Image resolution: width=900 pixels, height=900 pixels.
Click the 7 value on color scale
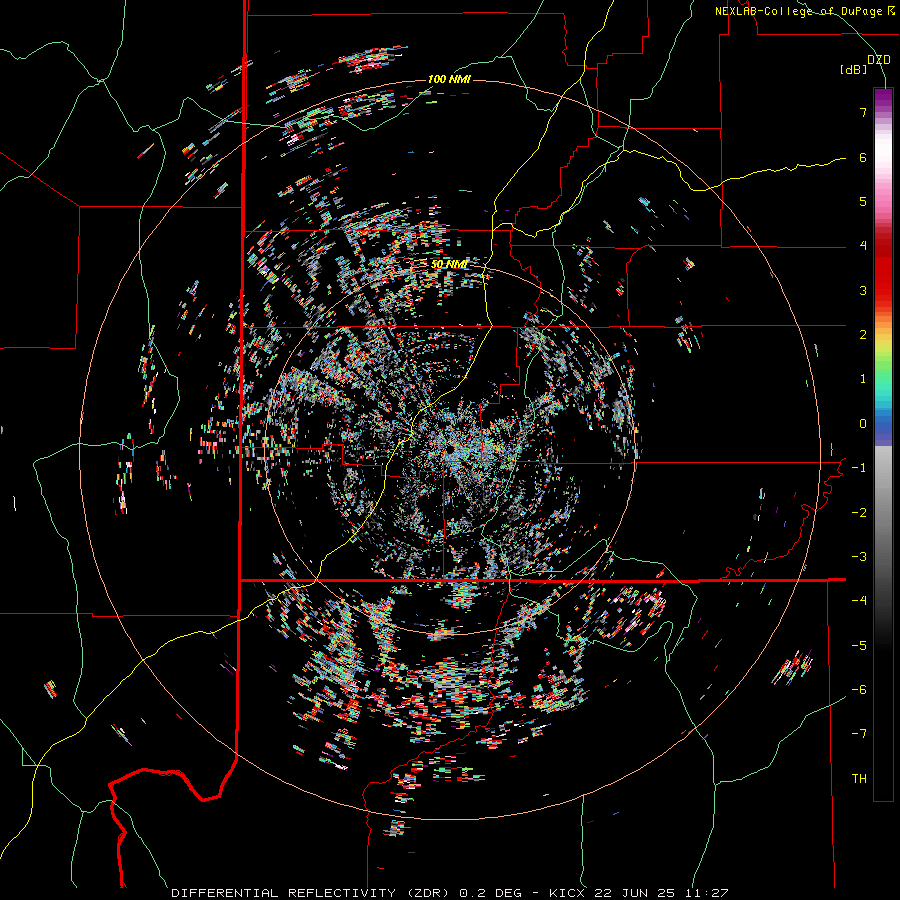pyautogui.click(x=863, y=112)
